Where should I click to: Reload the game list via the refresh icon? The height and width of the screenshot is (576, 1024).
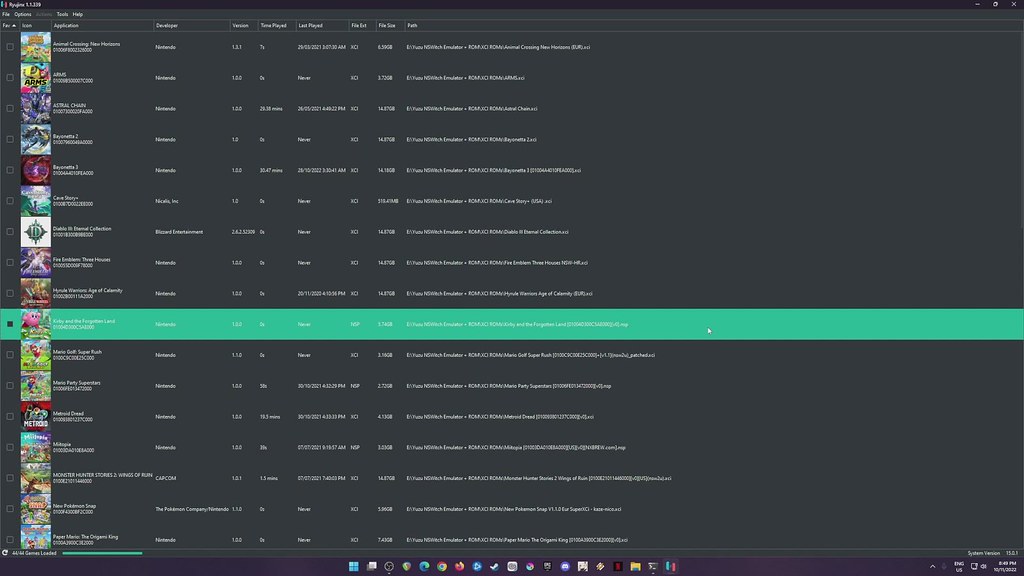(x=5, y=553)
